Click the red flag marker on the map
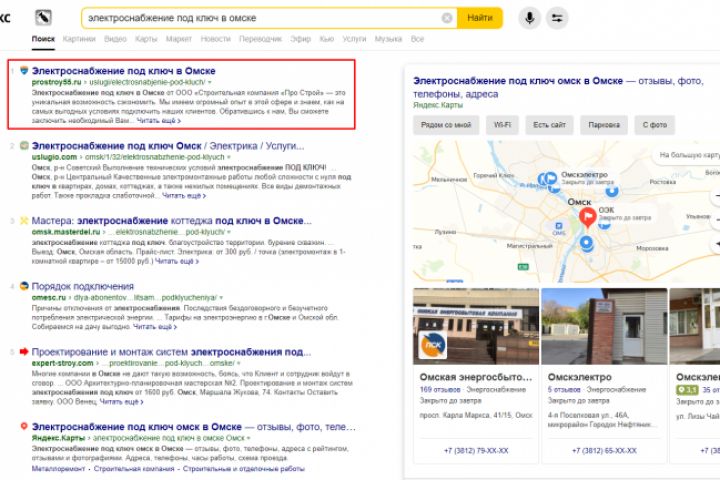This screenshot has width=720, height=480. point(587,217)
